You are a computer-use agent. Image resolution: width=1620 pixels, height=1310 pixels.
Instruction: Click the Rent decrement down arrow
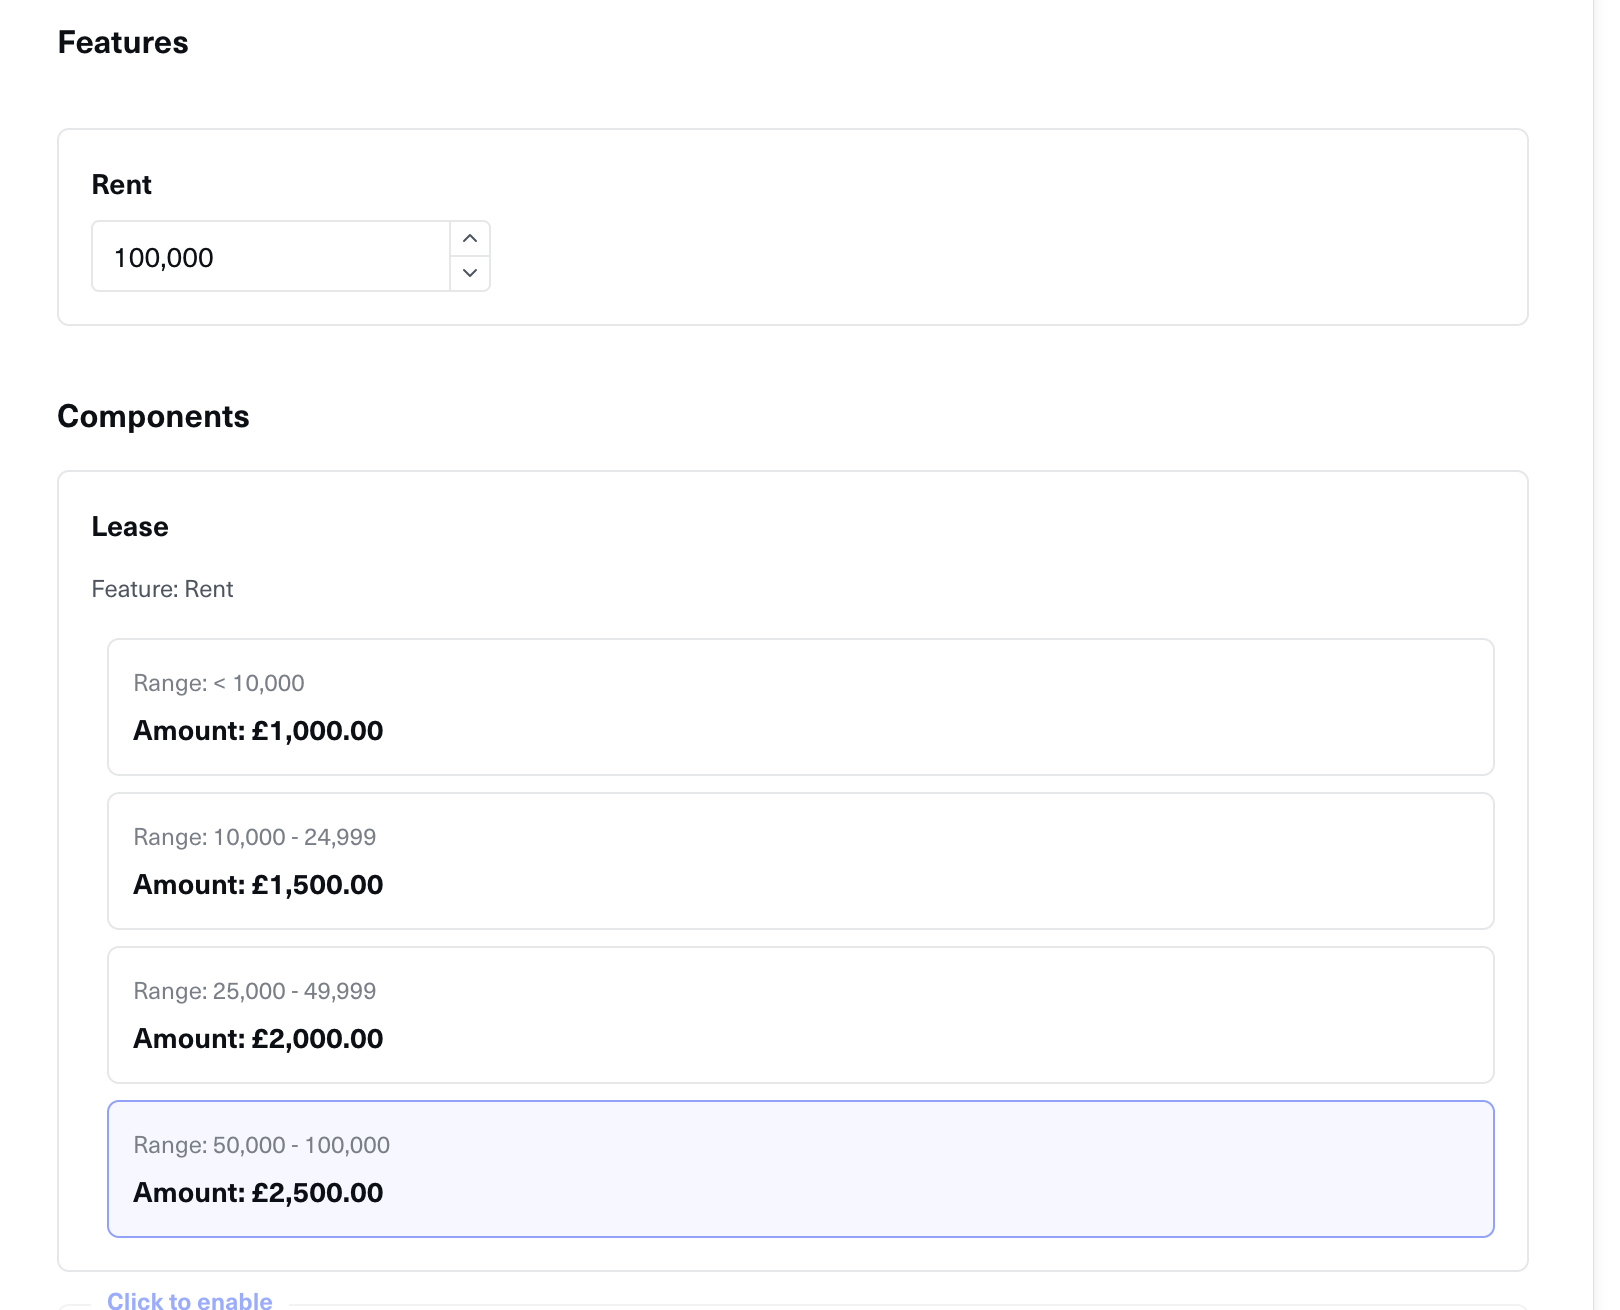click(x=470, y=273)
